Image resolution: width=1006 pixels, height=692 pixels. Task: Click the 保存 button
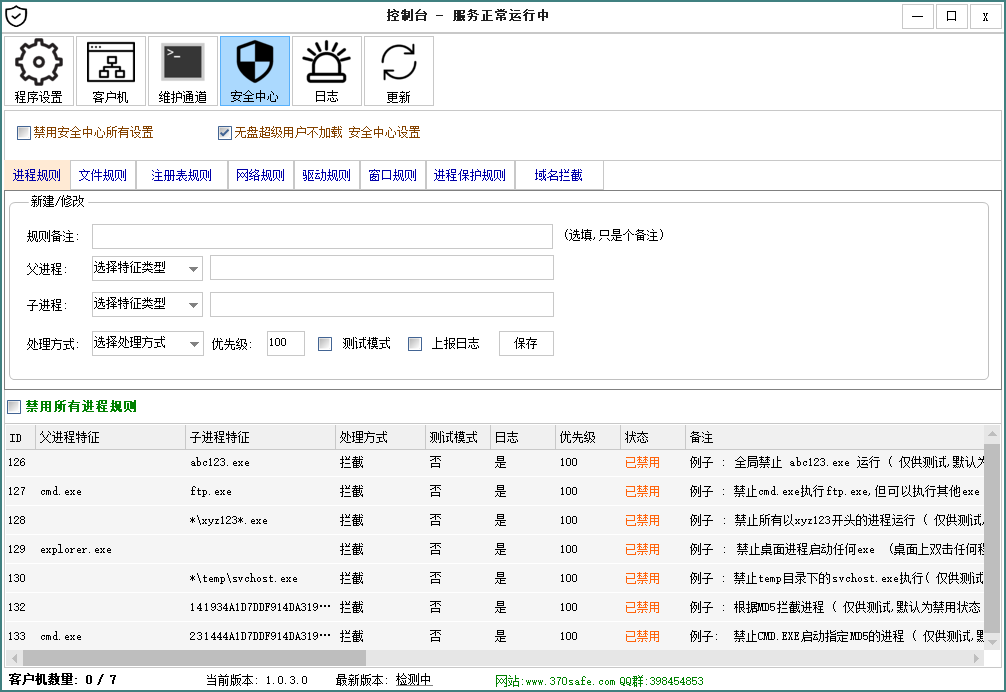[526, 344]
